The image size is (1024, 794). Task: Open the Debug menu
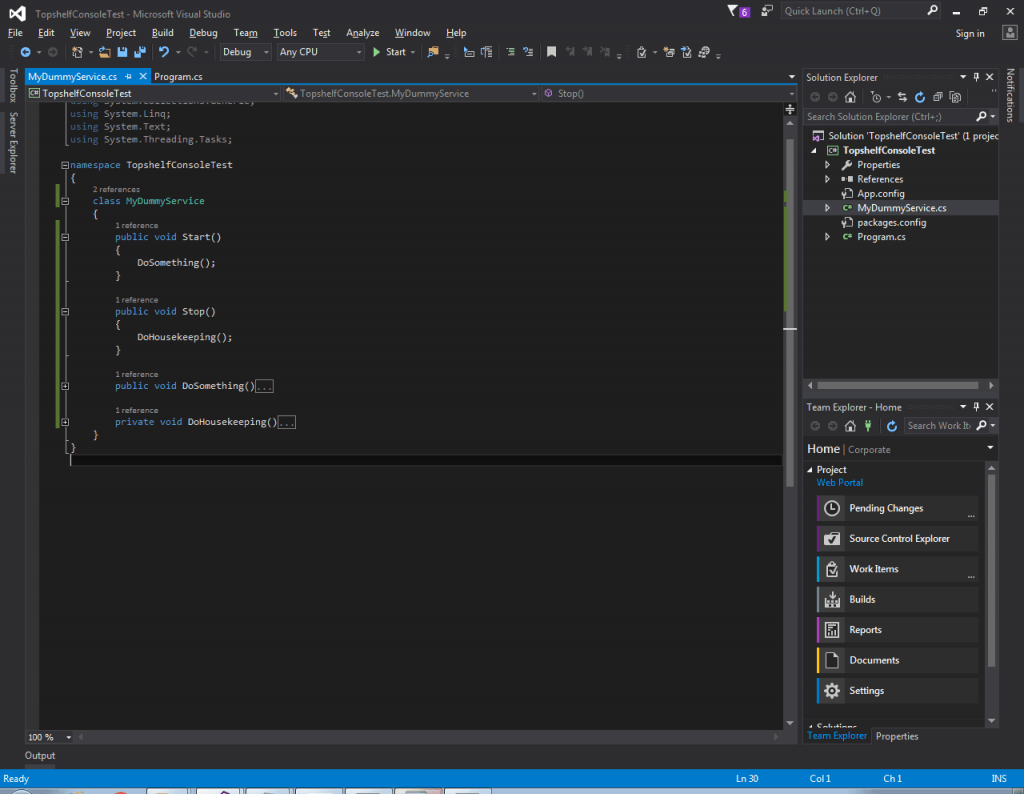click(203, 33)
